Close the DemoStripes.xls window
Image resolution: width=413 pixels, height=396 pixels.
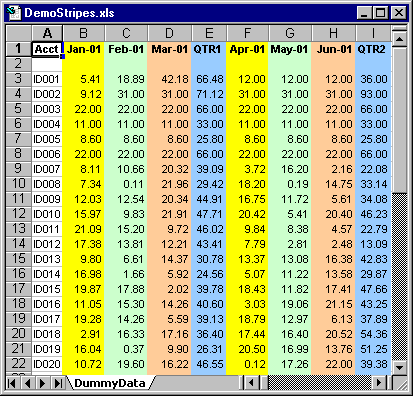[x=398, y=13]
